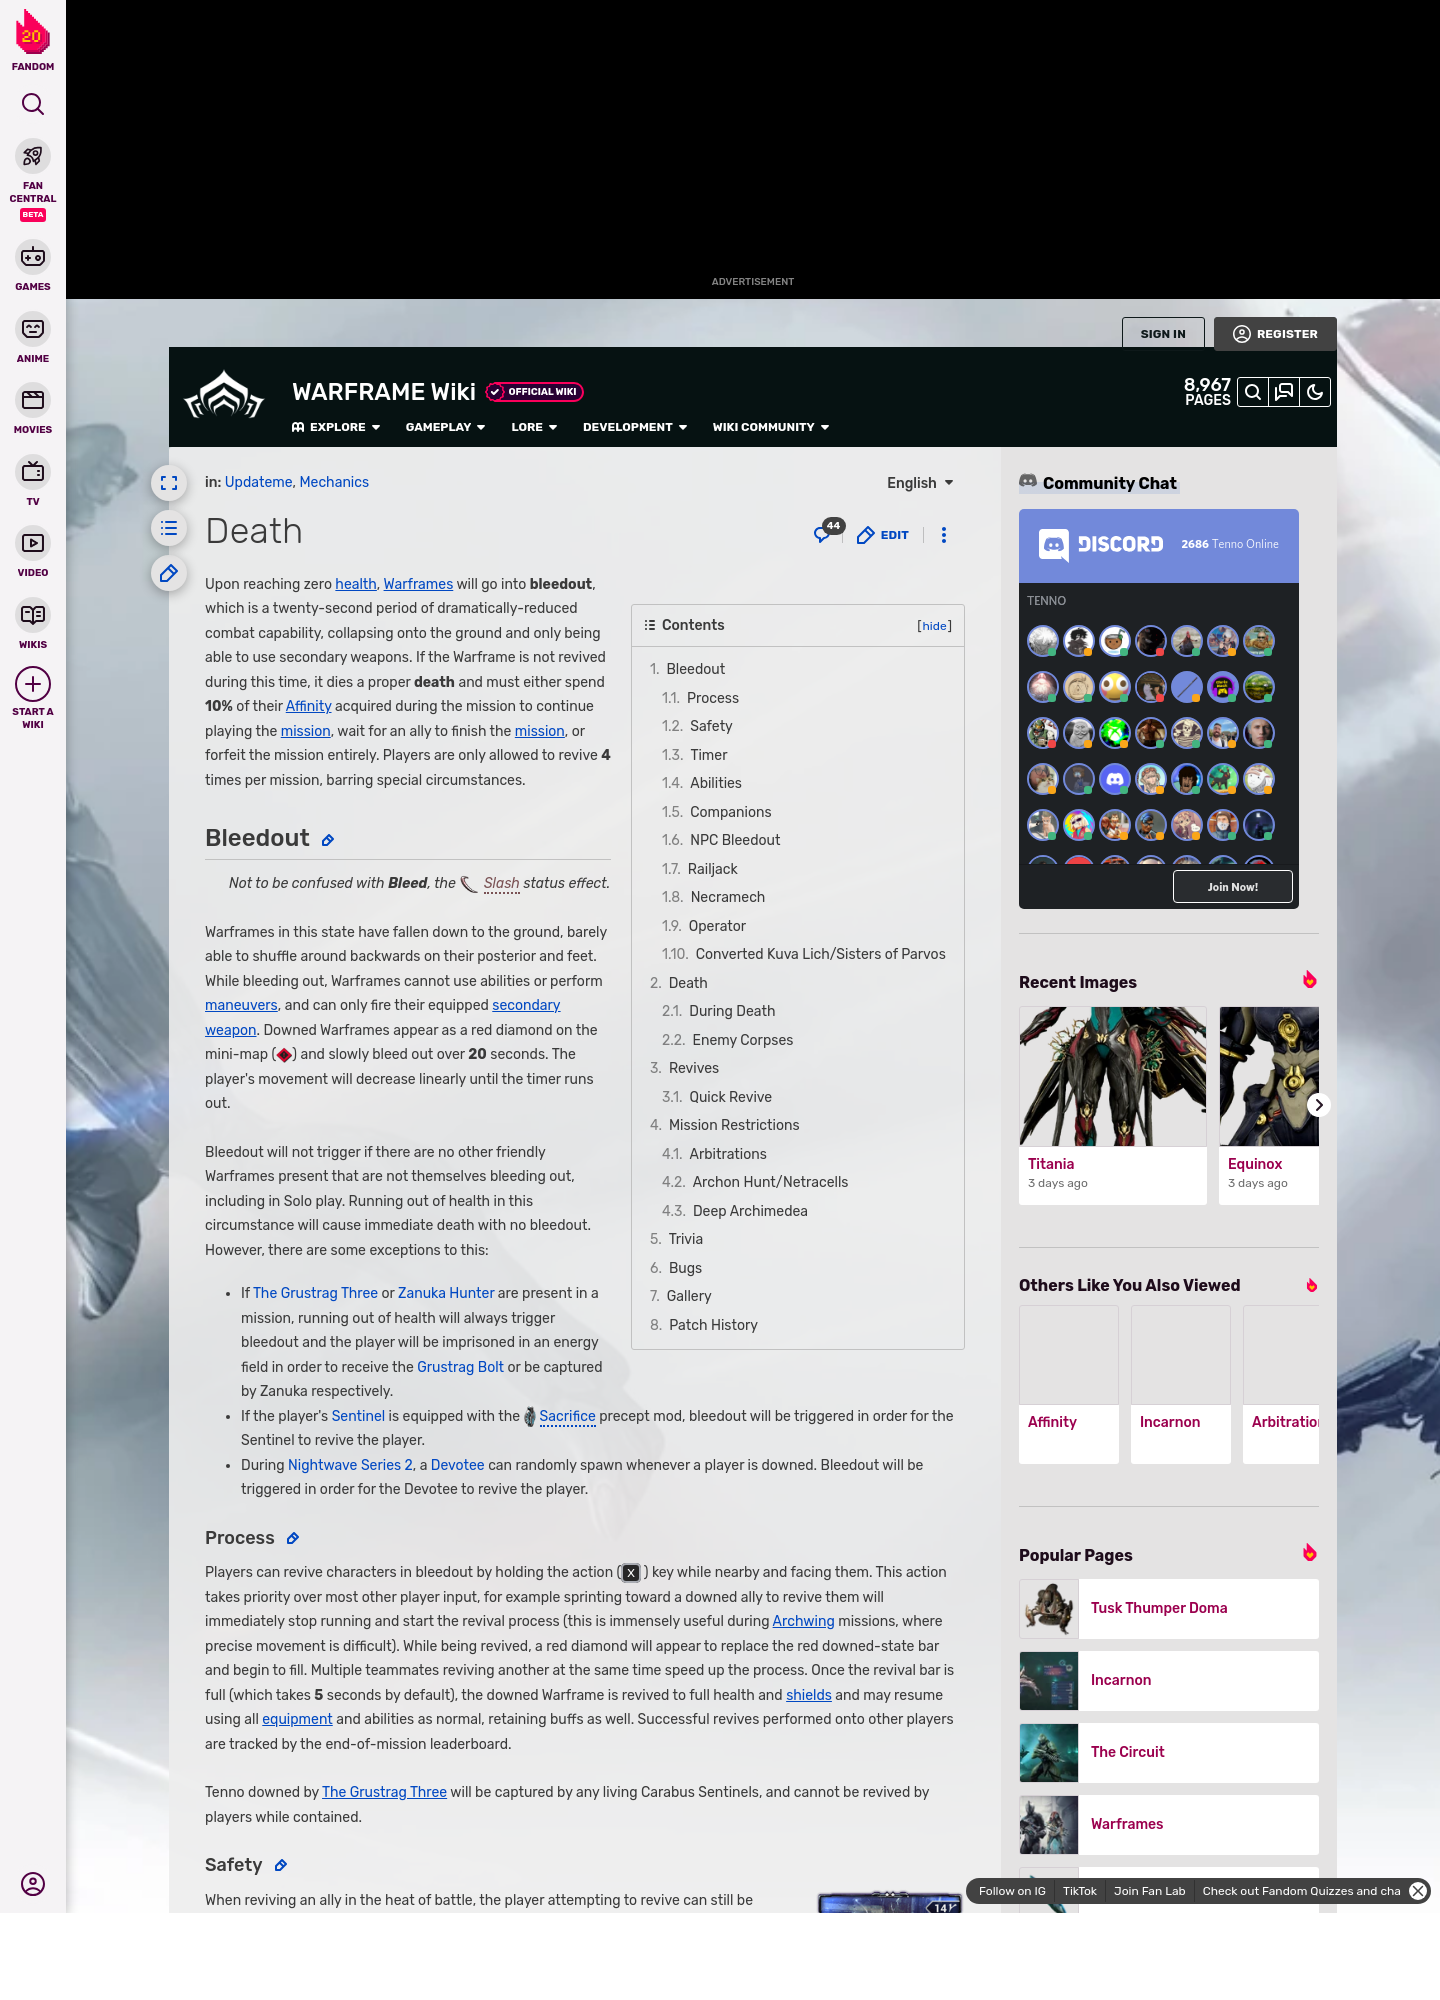Viewport: 1440px width, 2000px height.
Task: Open the floating table of contents icon
Action: (x=169, y=528)
